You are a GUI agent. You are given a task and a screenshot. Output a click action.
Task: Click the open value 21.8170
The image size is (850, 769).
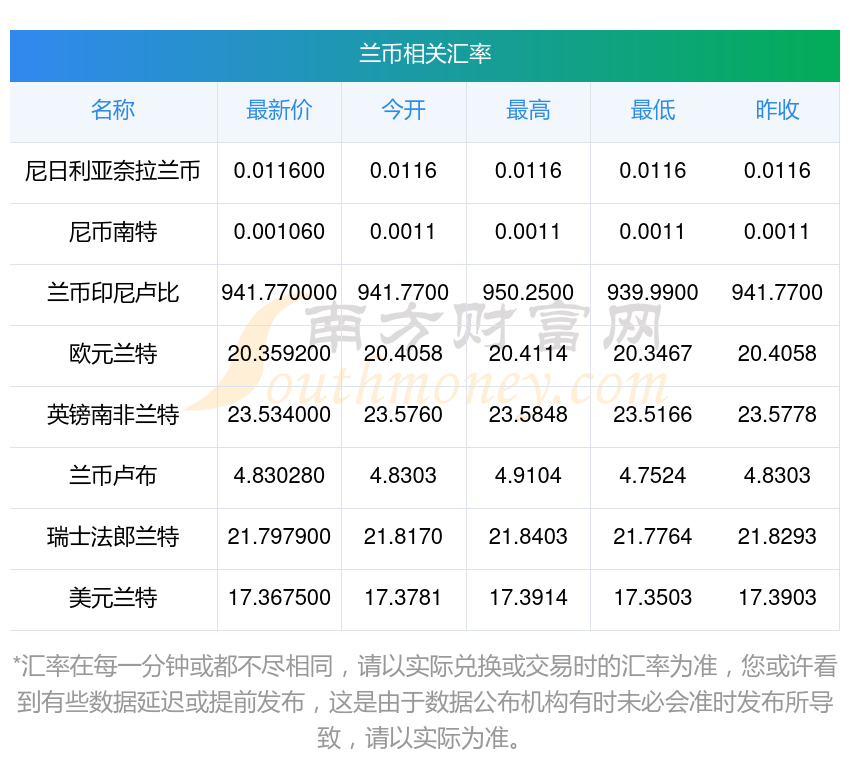click(403, 537)
